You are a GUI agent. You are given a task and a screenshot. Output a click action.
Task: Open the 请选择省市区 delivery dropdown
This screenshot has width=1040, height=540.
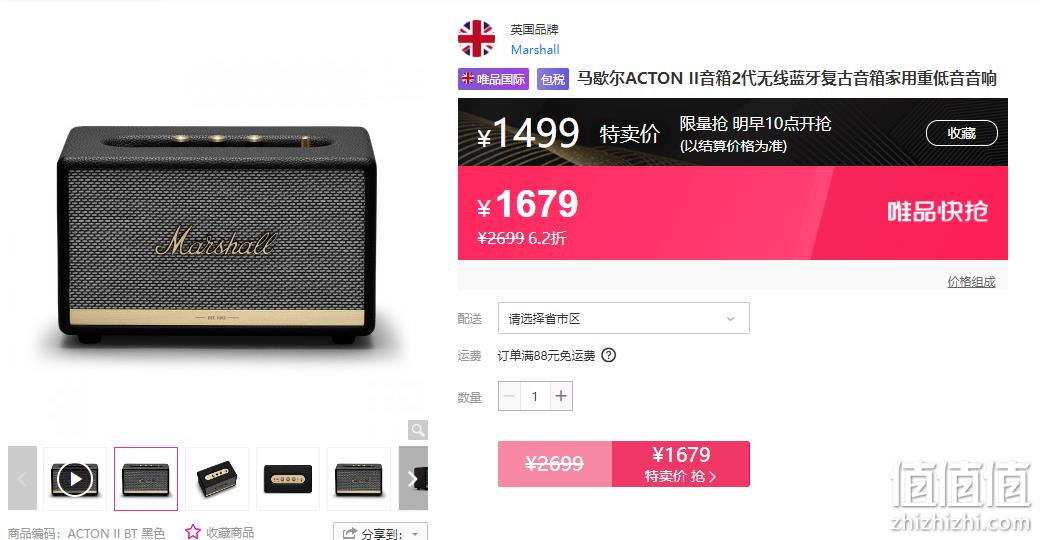tap(623, 318)
